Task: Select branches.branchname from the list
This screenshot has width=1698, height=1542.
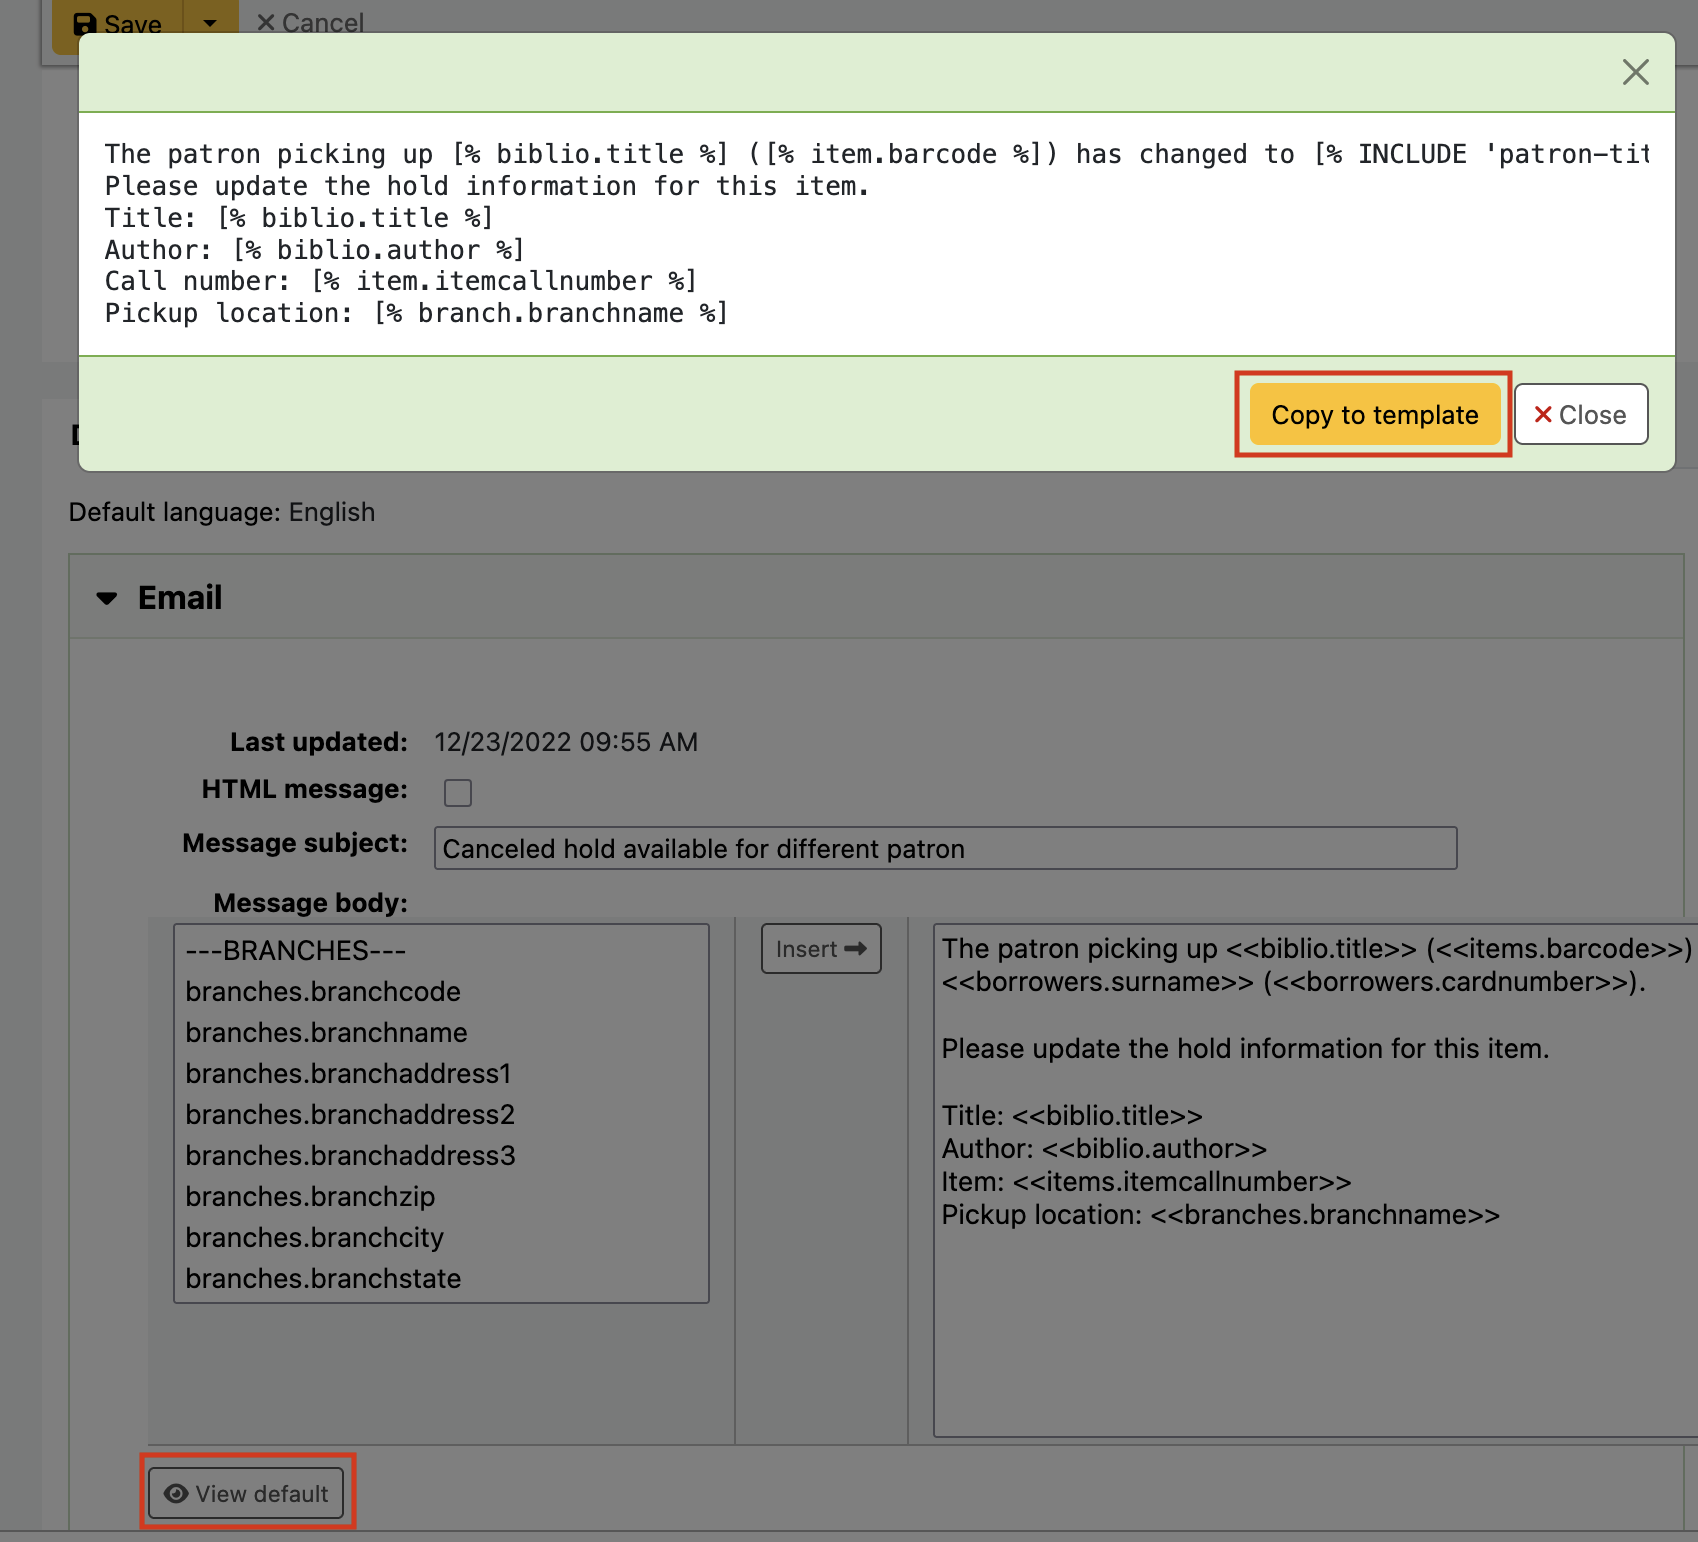Action: (326, 1032)
